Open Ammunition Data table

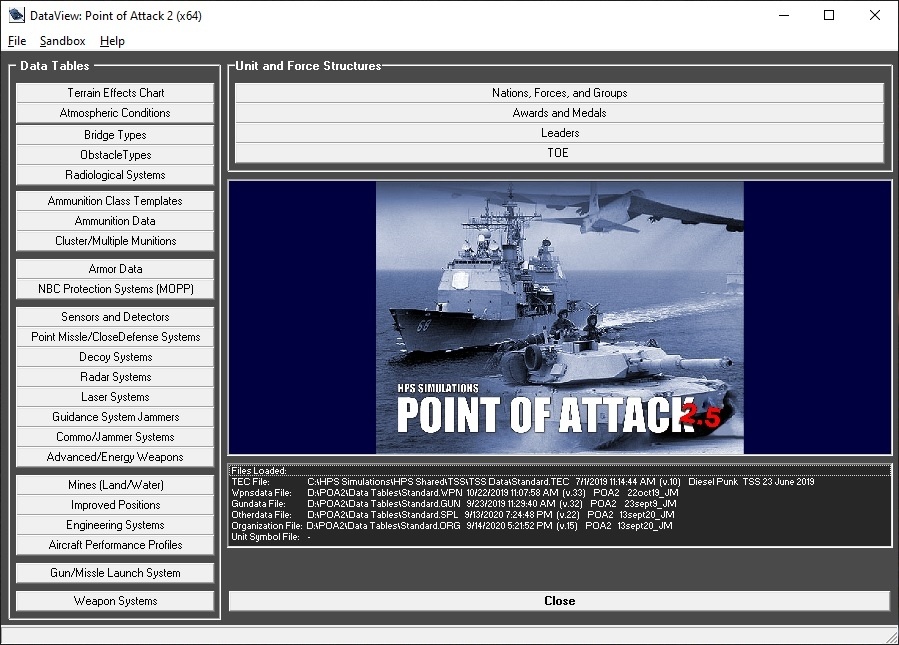pyautogui.click(x=115, y=221)
